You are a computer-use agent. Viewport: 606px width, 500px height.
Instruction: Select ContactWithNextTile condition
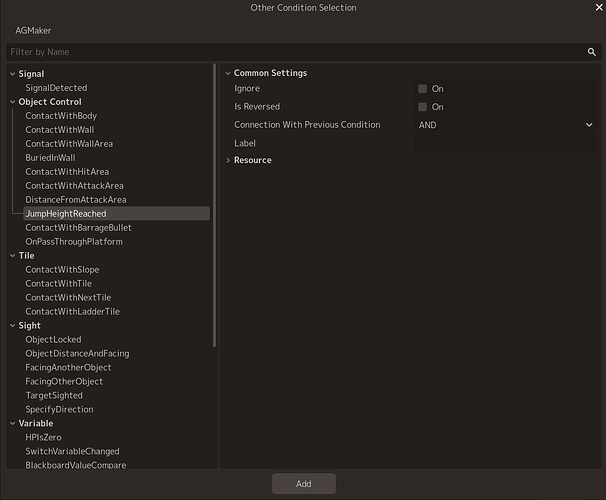pyautogui.click(x=68, y=297)
